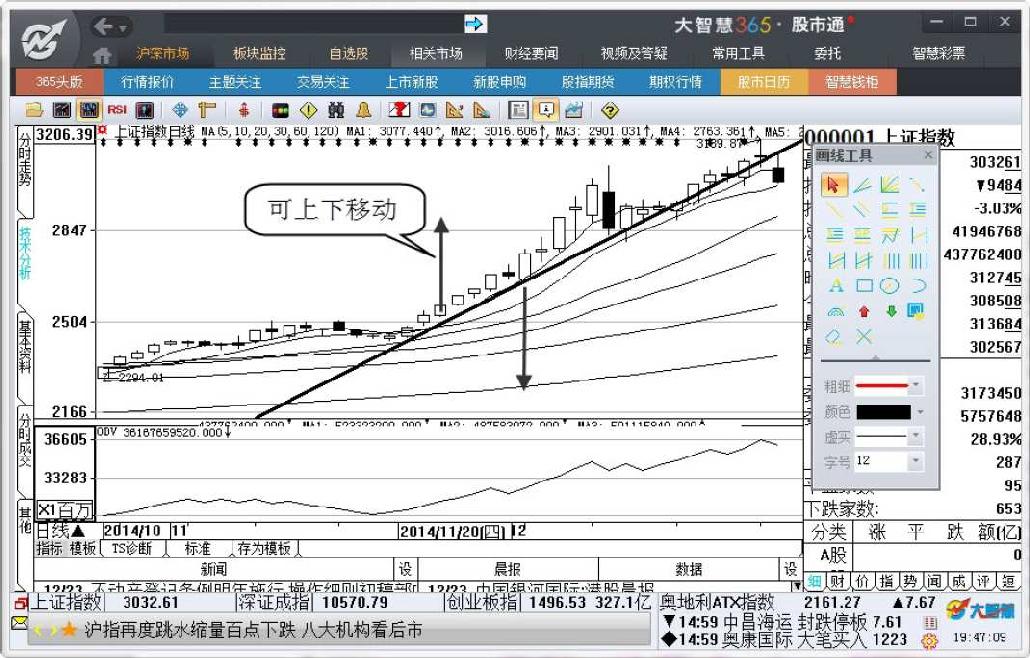Click the red dollar sign toolbar icon
This screenshot has width=1030, height=658.
[244, 110]
